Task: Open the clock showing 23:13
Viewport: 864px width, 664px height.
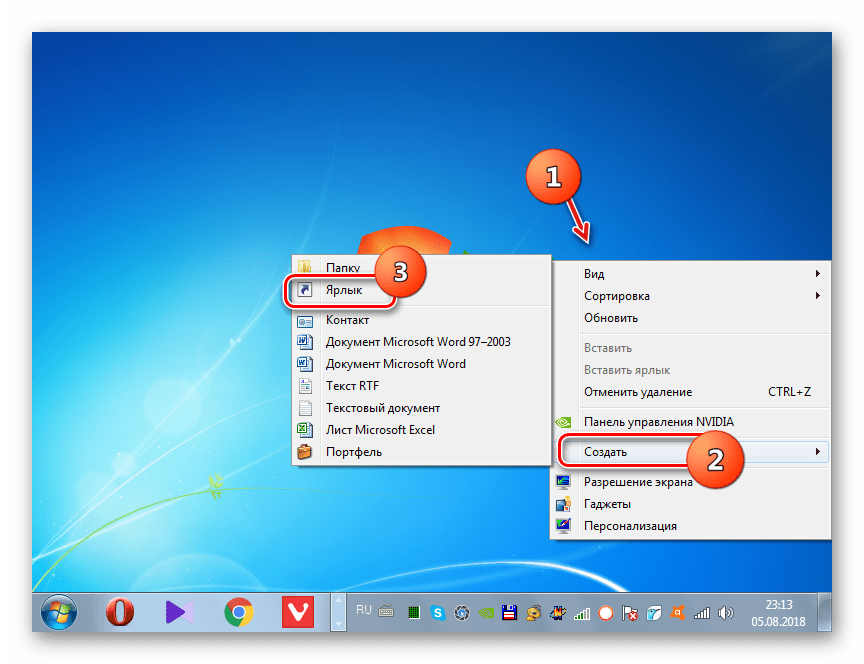Action: (779, 613)
